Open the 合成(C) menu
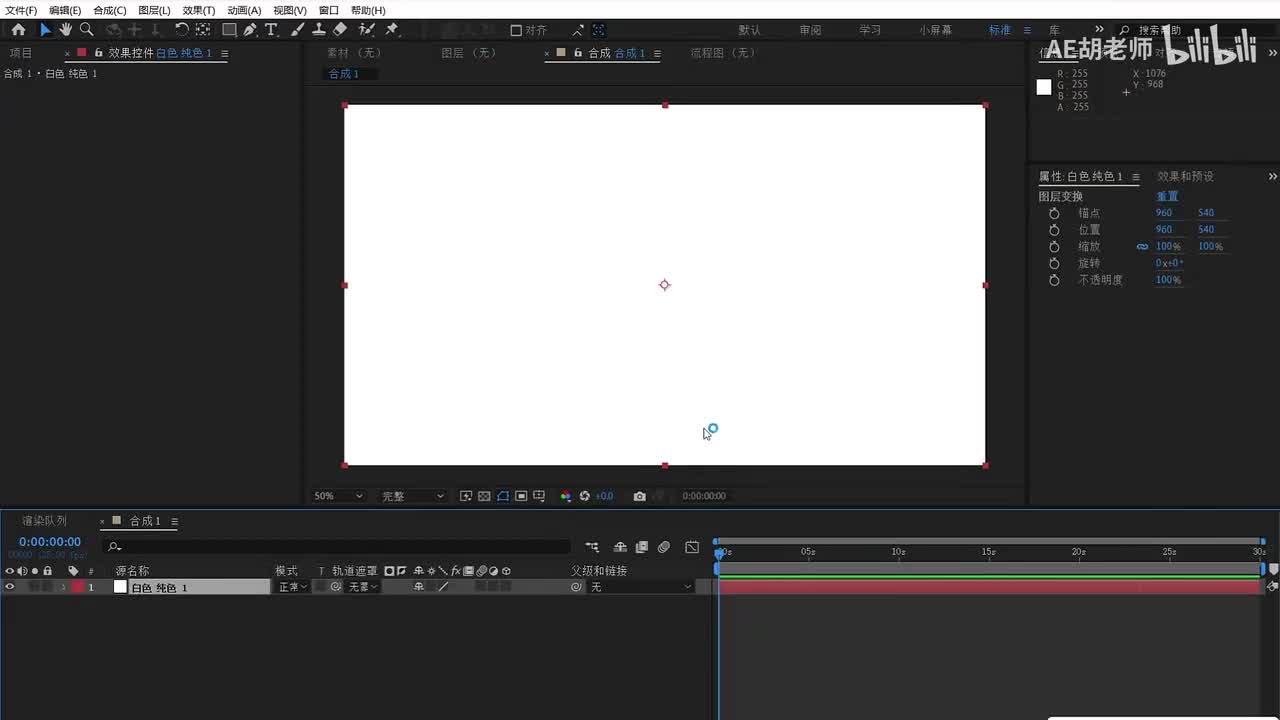This screenshot has height=720, width=1280. coord(110,10)
